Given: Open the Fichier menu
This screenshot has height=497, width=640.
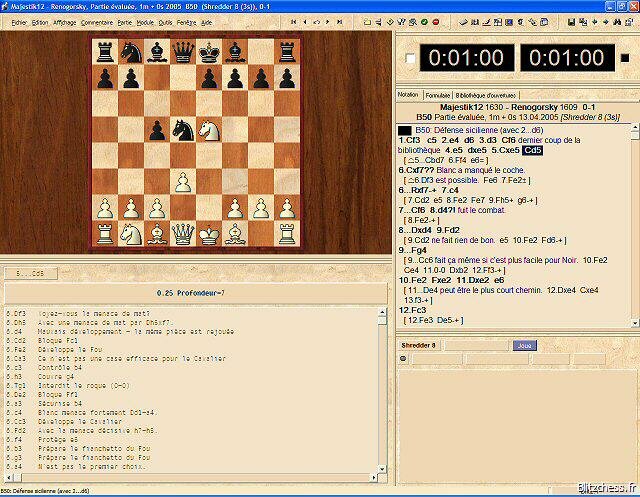Looking at the screenshot, I should 19,21.
